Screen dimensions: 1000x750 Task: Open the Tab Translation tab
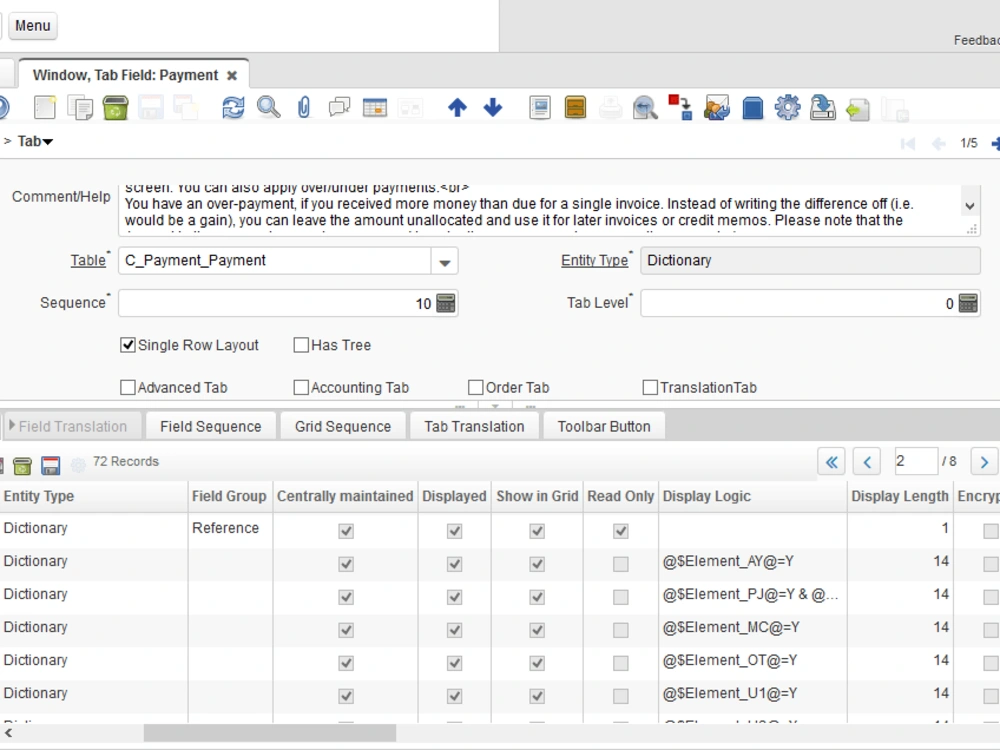click(474, 426)
